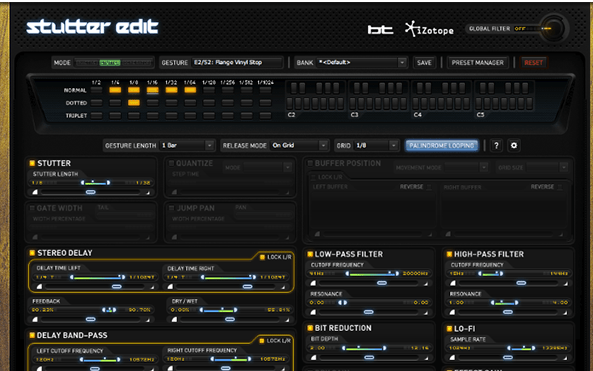Open the Grid 1/8 dropdown
This screenshot has width=593, height=371.
[x=376, y=146]
